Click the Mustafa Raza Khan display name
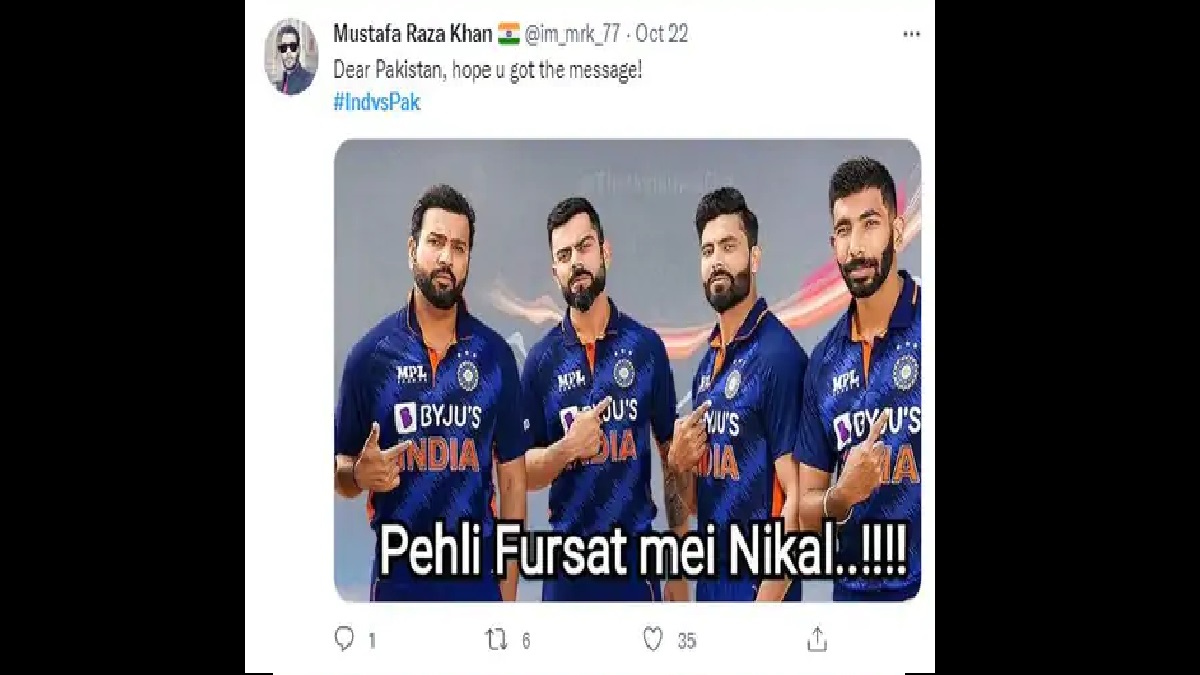This screenshot has width=1200, height=675. 413,34
